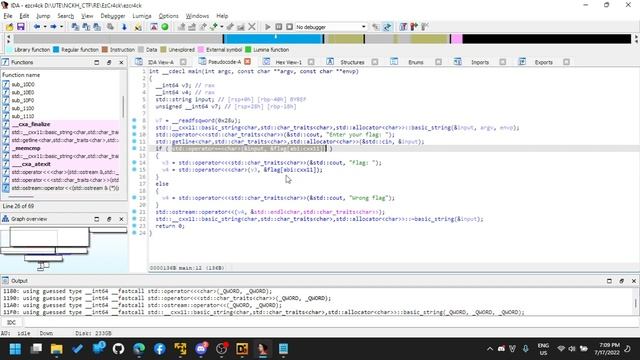The width and height of the screenshot is (640, 360).
Task: Close the Graph overview panel
Action: pyautogui.click(x=121, y=219)
